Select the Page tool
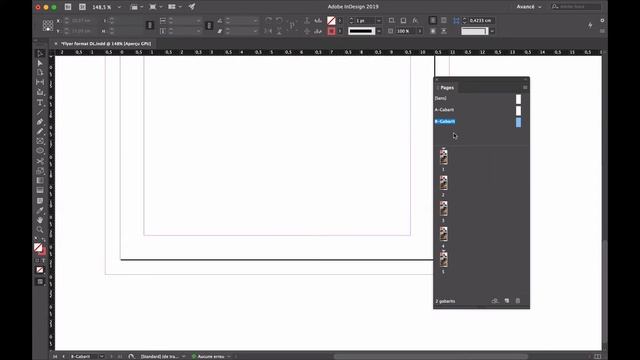Screen dimensions: 640x360 pyautogui.click(x=40, y=73)
